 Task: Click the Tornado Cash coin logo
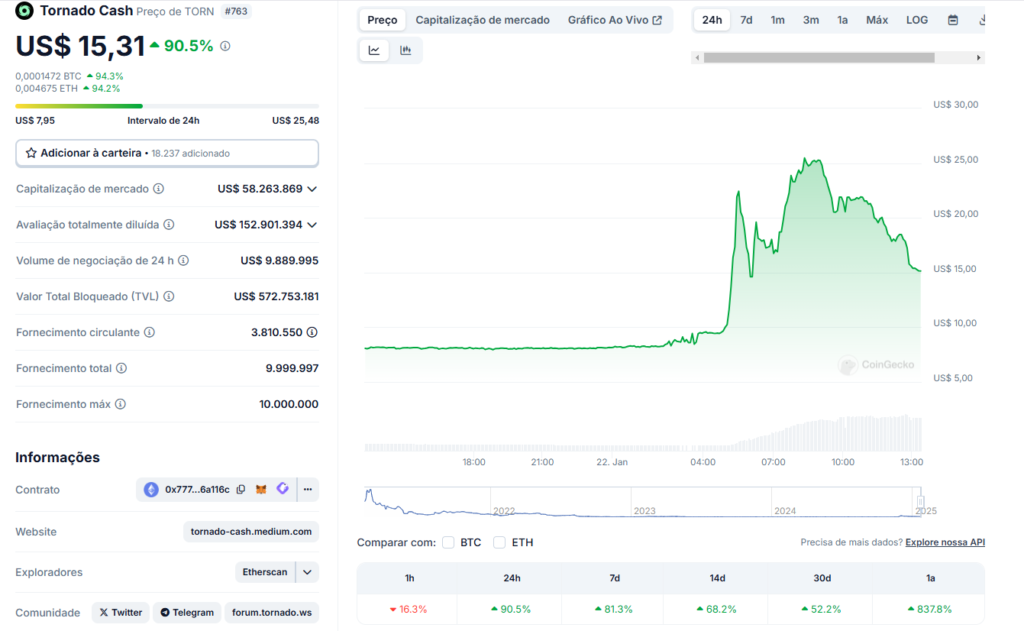point(24,10)
